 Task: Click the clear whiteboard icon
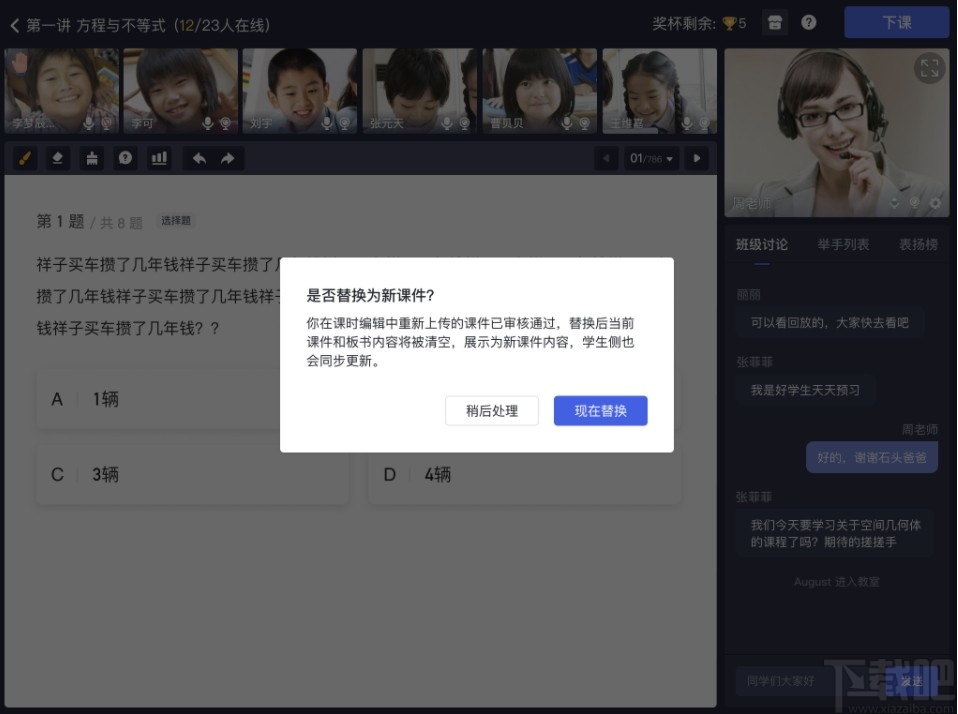pyautogui.click(x=92, y=158)
